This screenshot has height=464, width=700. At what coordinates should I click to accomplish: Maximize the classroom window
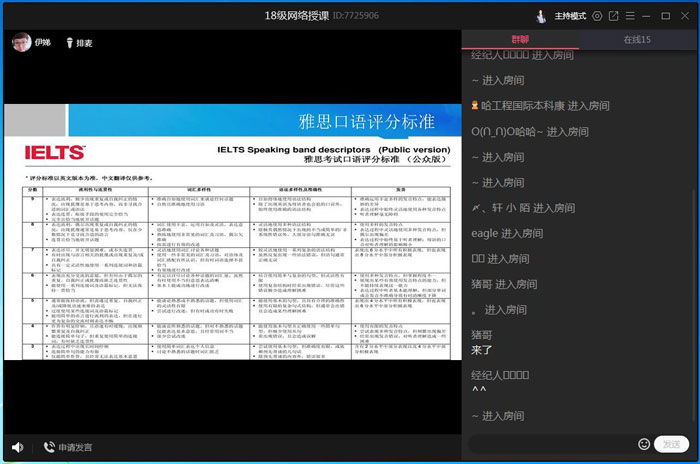[666, 16]
